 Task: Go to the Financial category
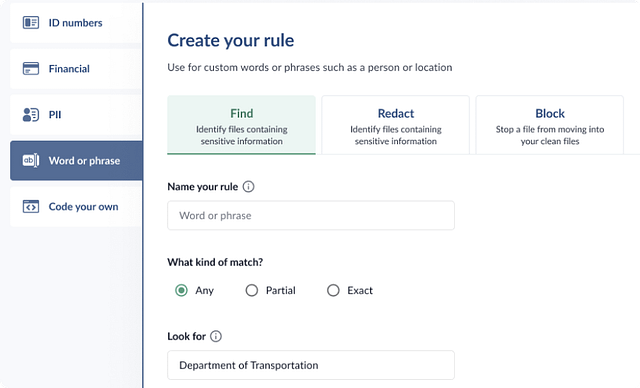(x=76, y=69)
